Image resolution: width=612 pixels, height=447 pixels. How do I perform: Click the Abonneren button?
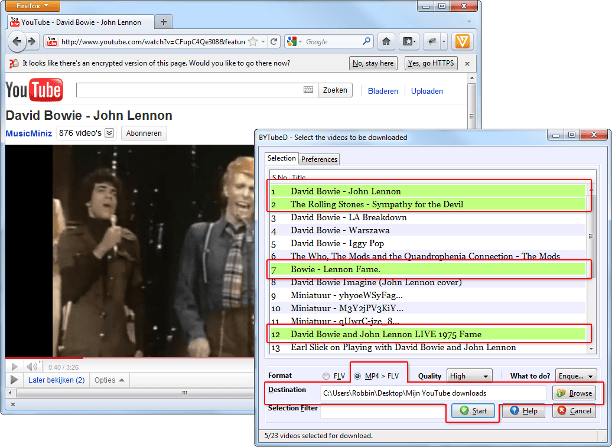click(x=144, y=134)
